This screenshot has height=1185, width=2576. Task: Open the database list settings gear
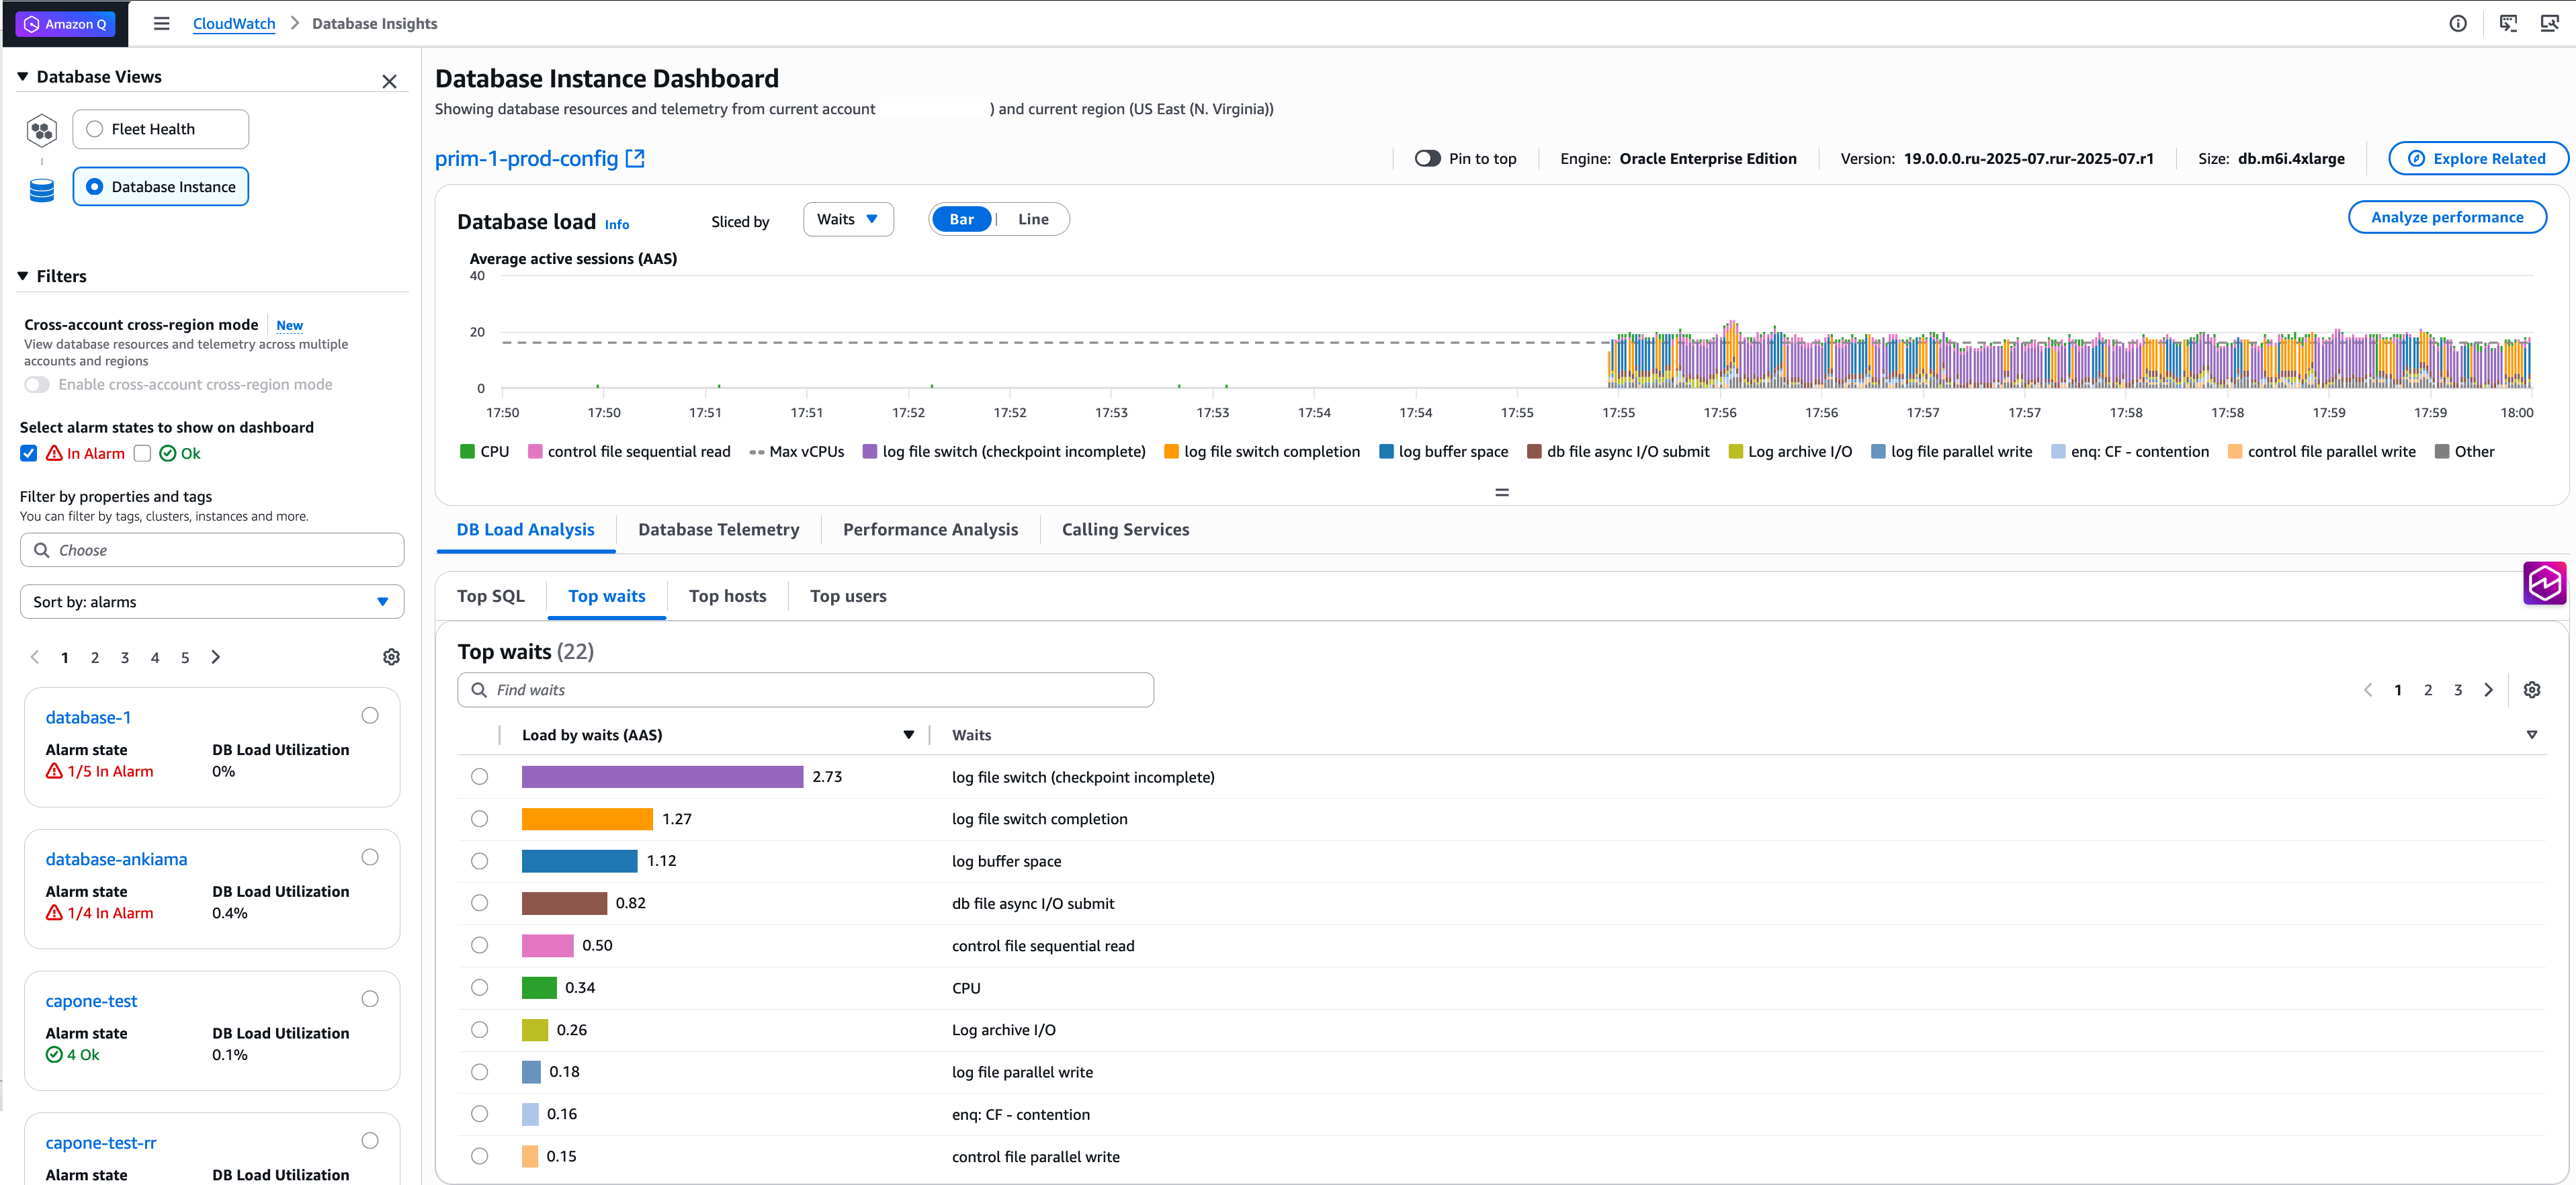tap(391, 657)
